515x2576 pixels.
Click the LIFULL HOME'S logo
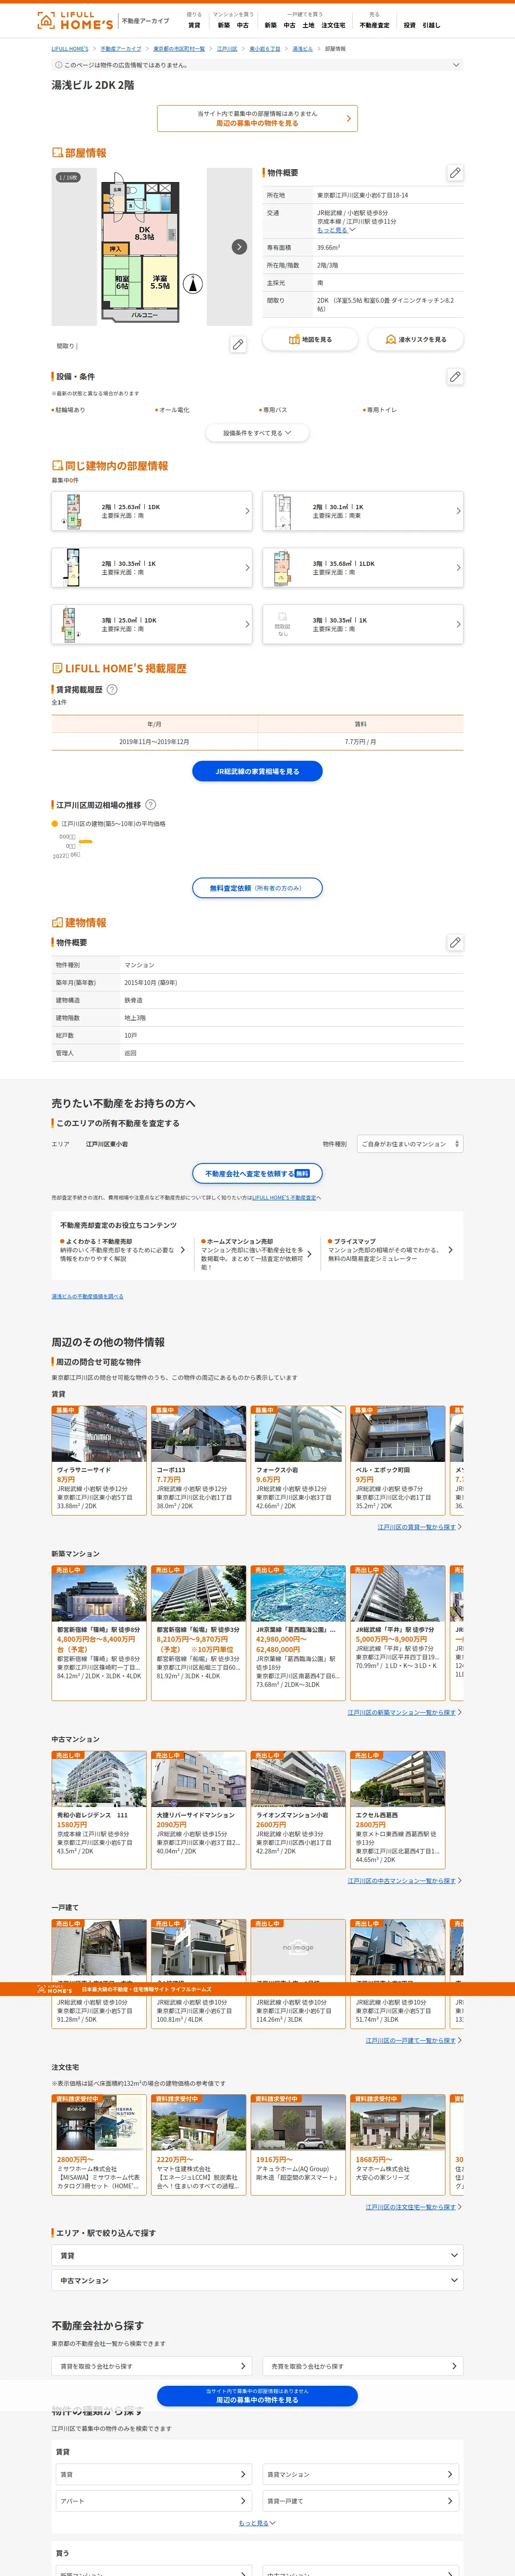coord(75,20)
